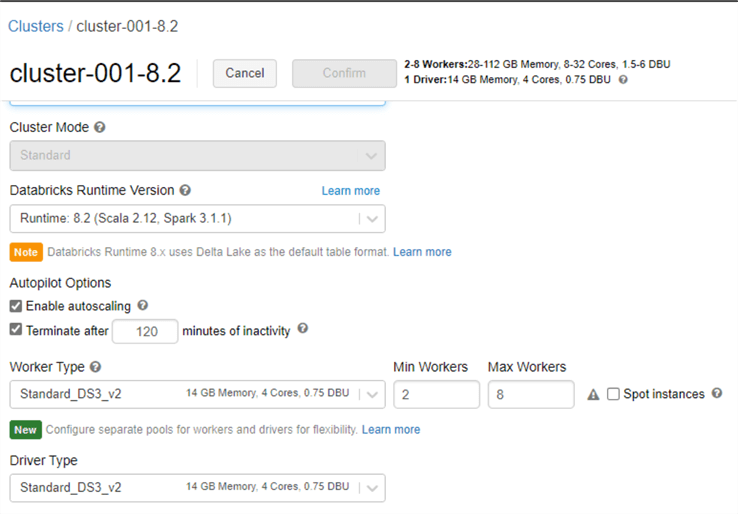Open Learn more link about separate pools

coord(391,429)
